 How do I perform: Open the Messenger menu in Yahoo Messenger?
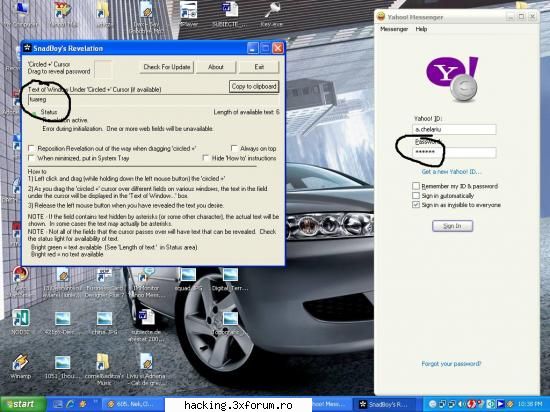(394, 29)
